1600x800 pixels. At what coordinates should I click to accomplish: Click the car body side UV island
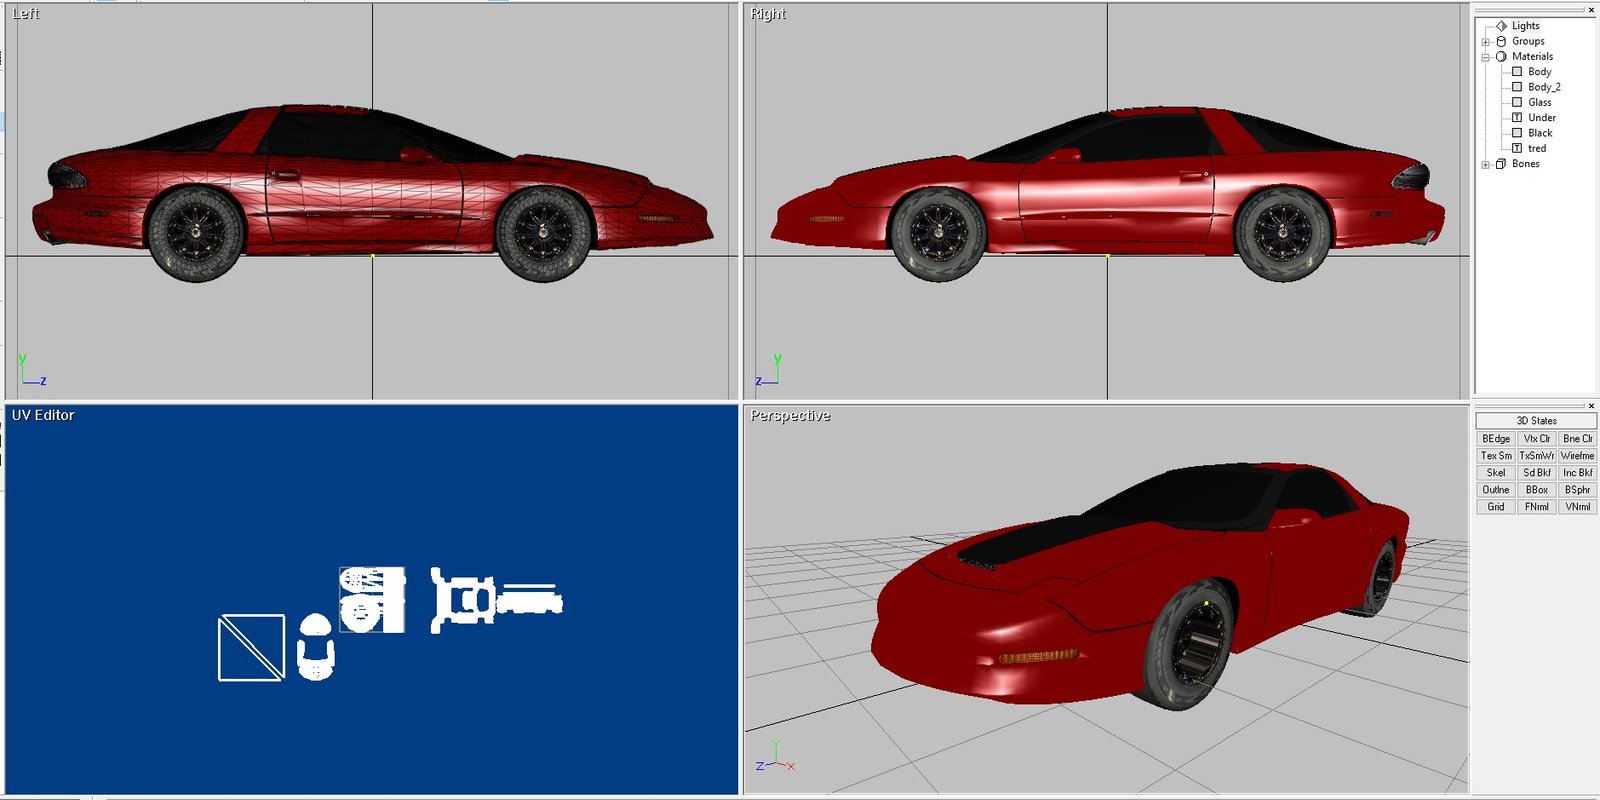click(x=530, y=598)
